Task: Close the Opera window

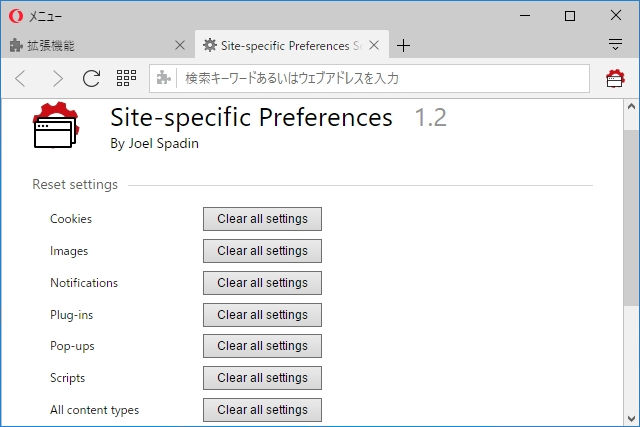Action: [616, 16]
